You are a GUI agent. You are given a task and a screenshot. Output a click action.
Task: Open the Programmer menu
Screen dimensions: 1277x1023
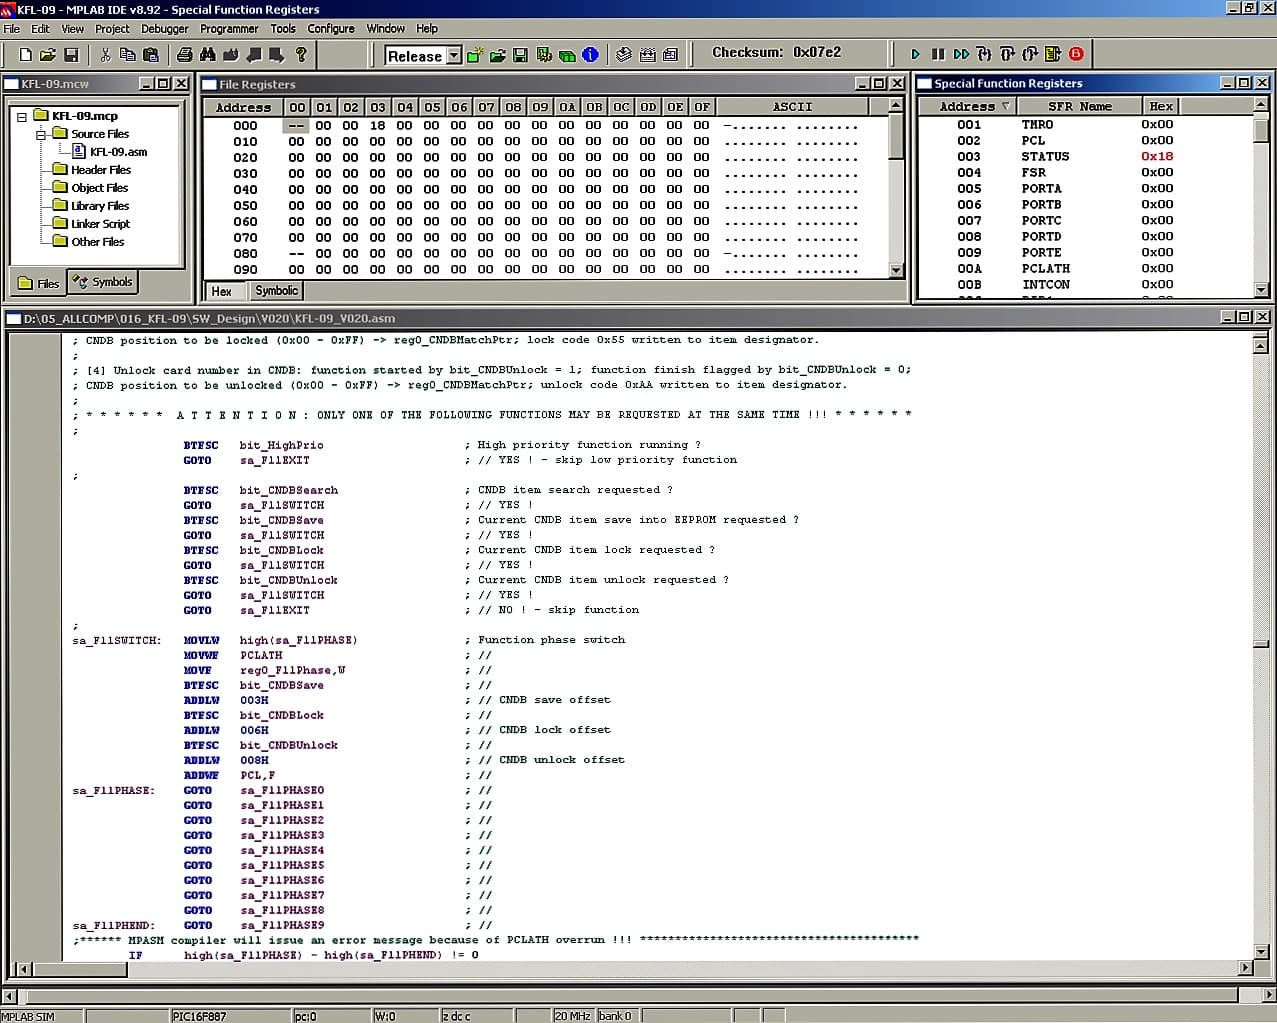(229, 29)
